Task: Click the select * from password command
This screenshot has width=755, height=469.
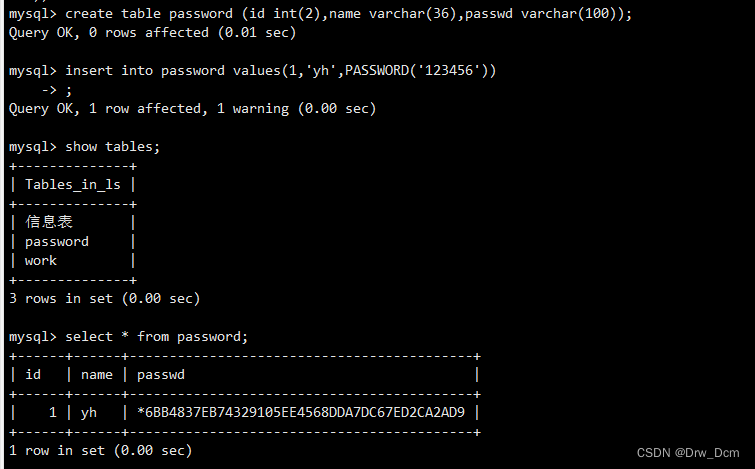Action: point(156,337)
